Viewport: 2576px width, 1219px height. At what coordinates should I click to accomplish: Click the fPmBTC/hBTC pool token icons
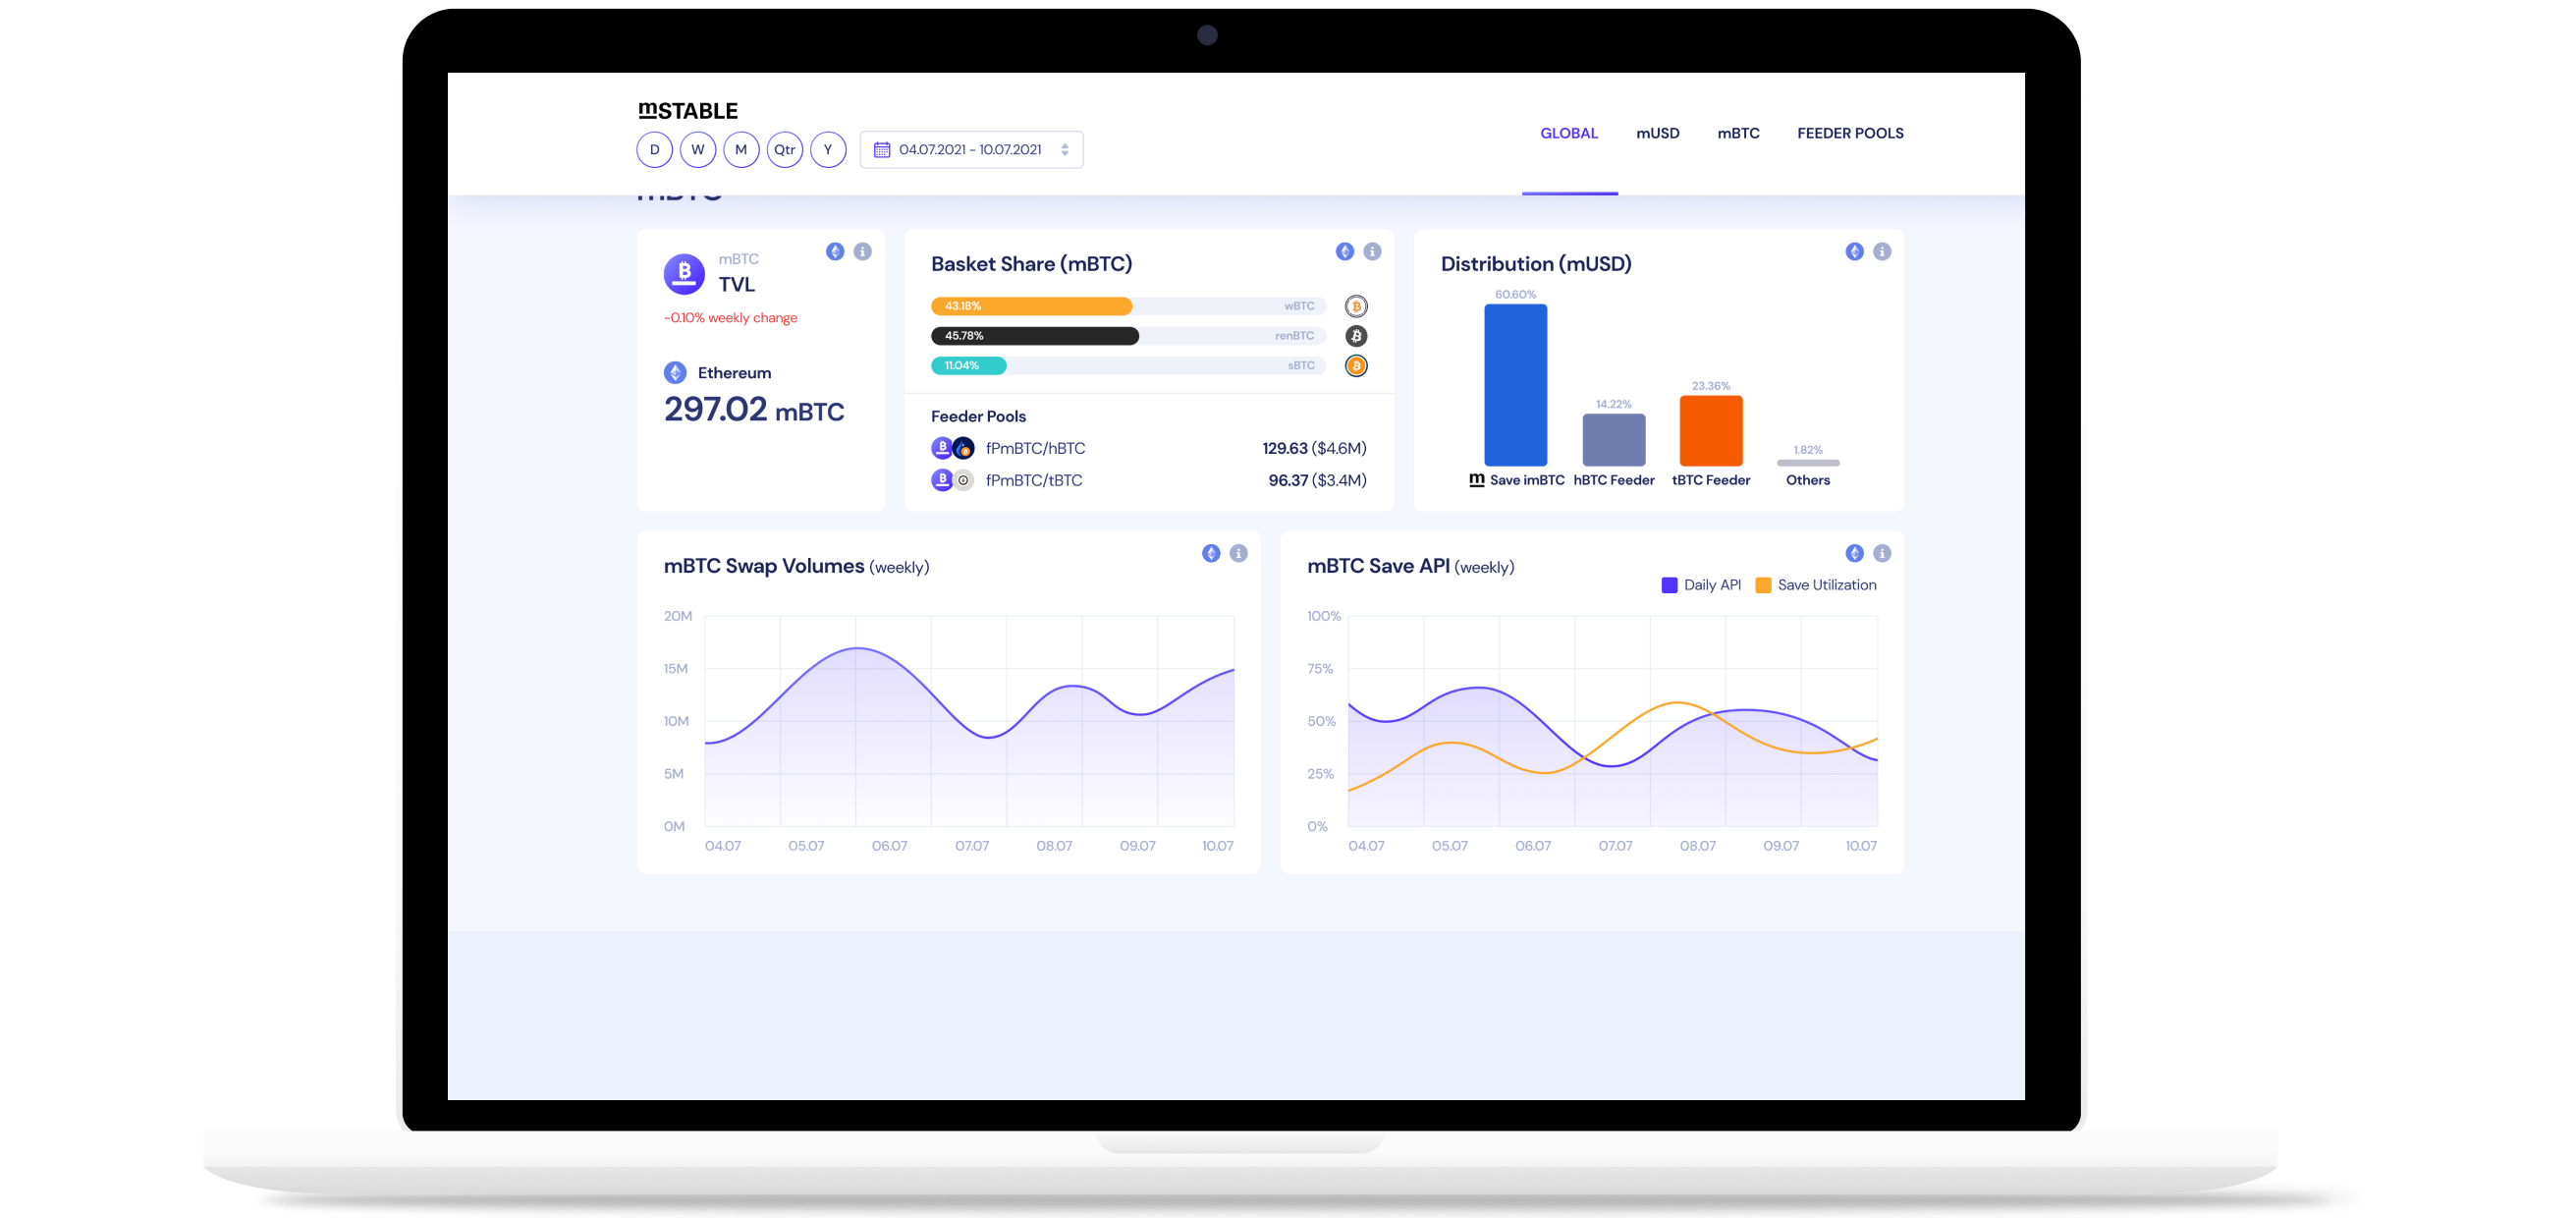coord(952,448)
